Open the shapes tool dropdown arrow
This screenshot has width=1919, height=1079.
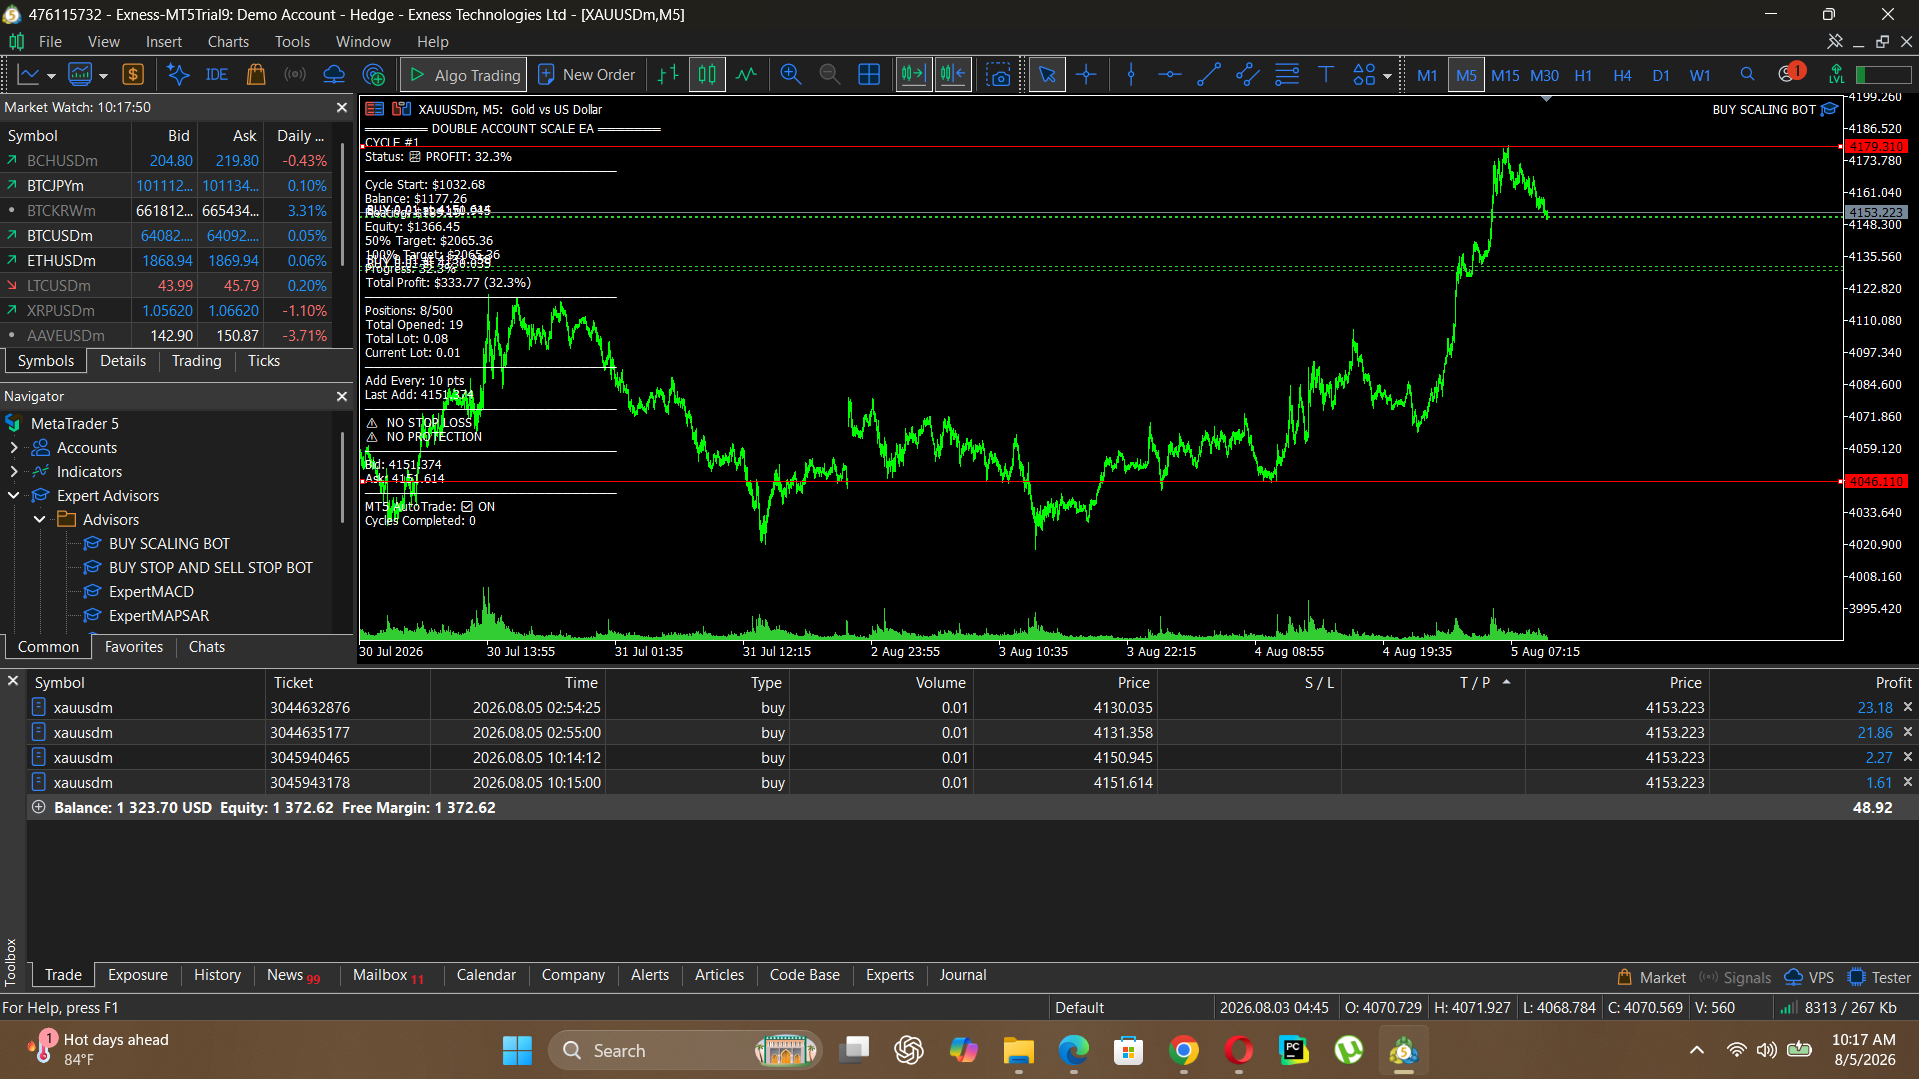(1387, 76)
